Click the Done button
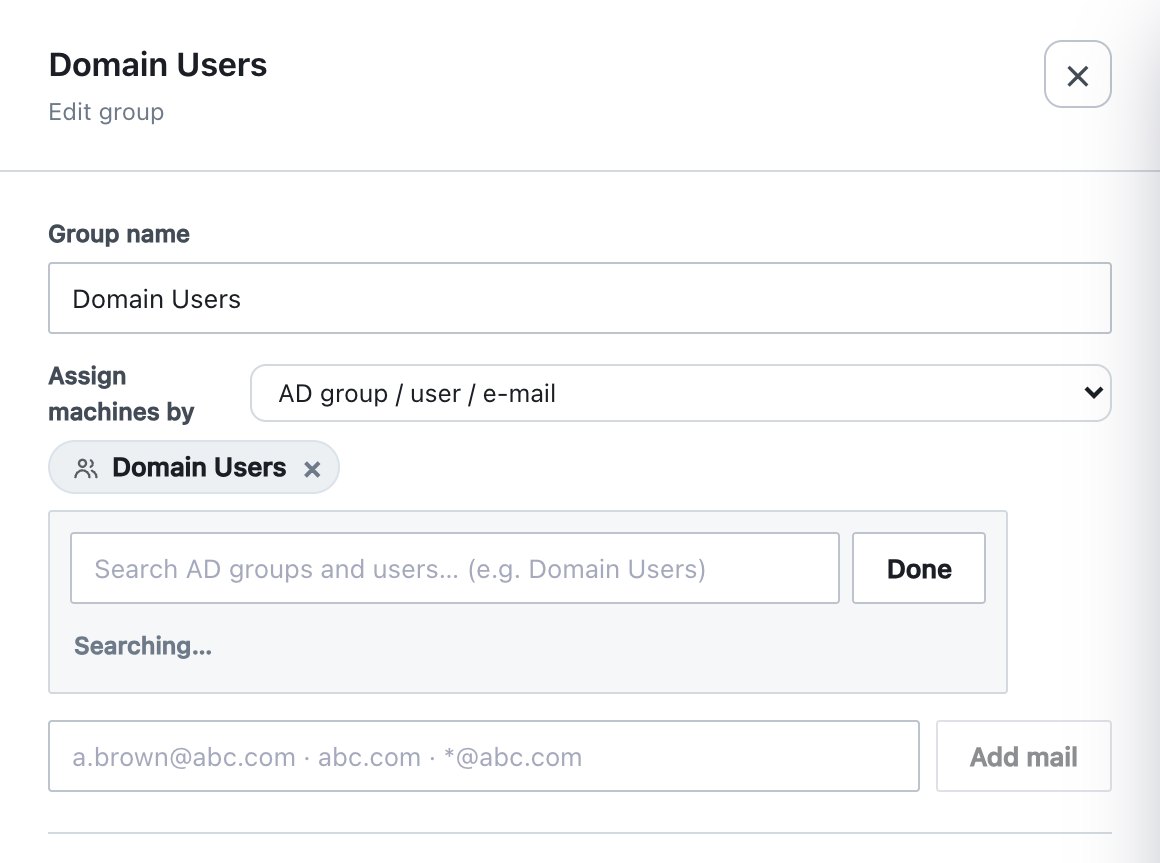 [919, 568]
